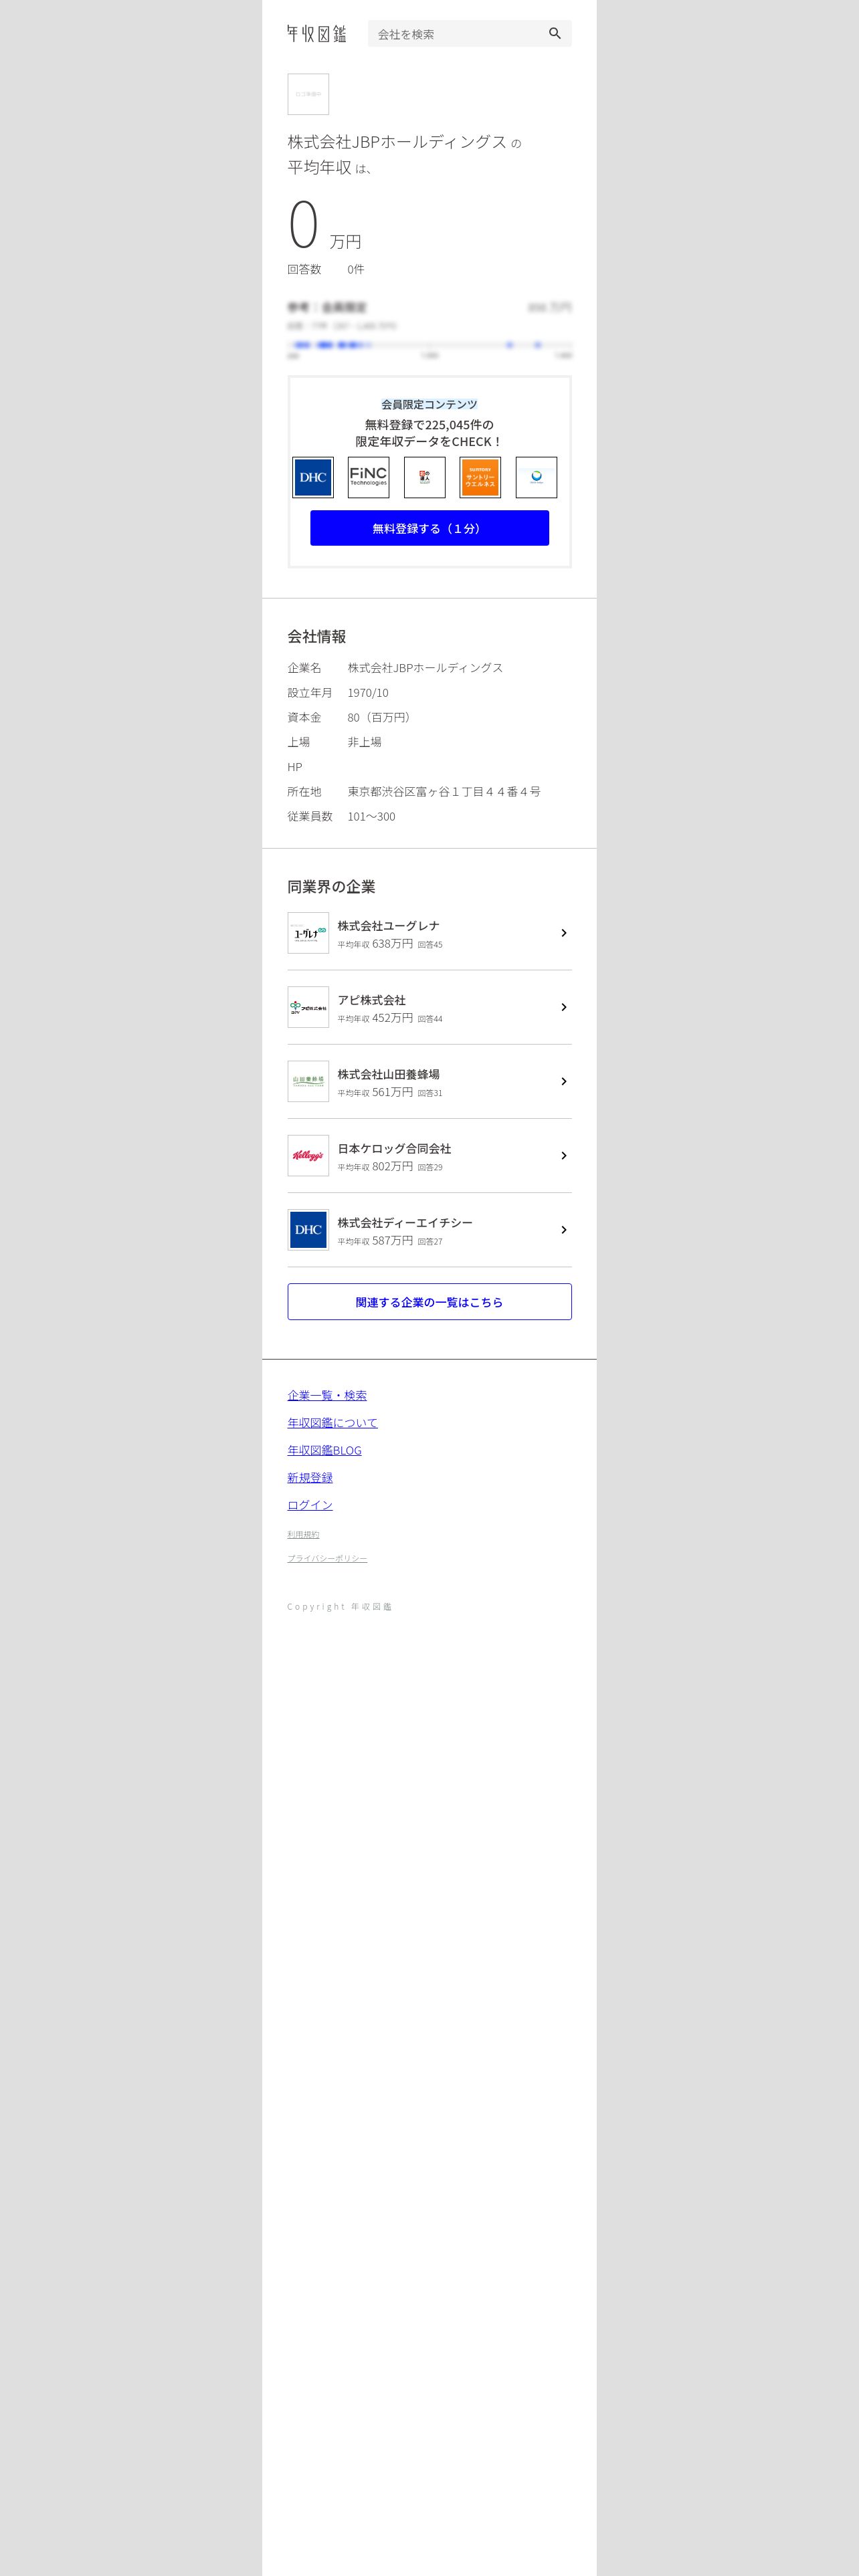The height and width of the screenshot is (2576, 859).
Task: Click the chevron for 日本ケロッグ合同会社
Action: 564,1155
